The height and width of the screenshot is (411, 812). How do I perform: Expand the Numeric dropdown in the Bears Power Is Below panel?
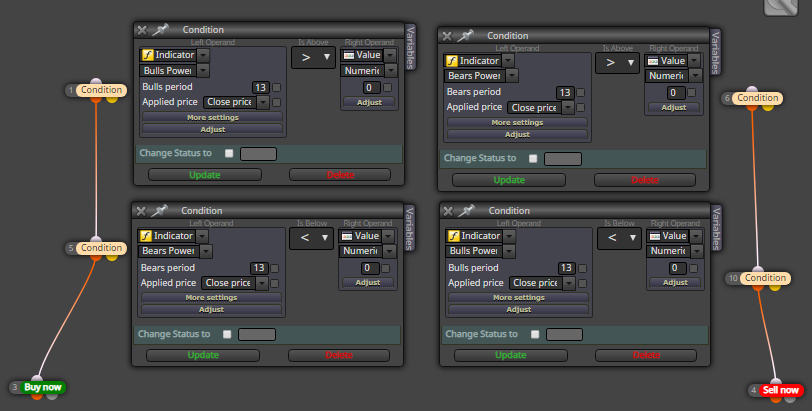tap(389, 252)
